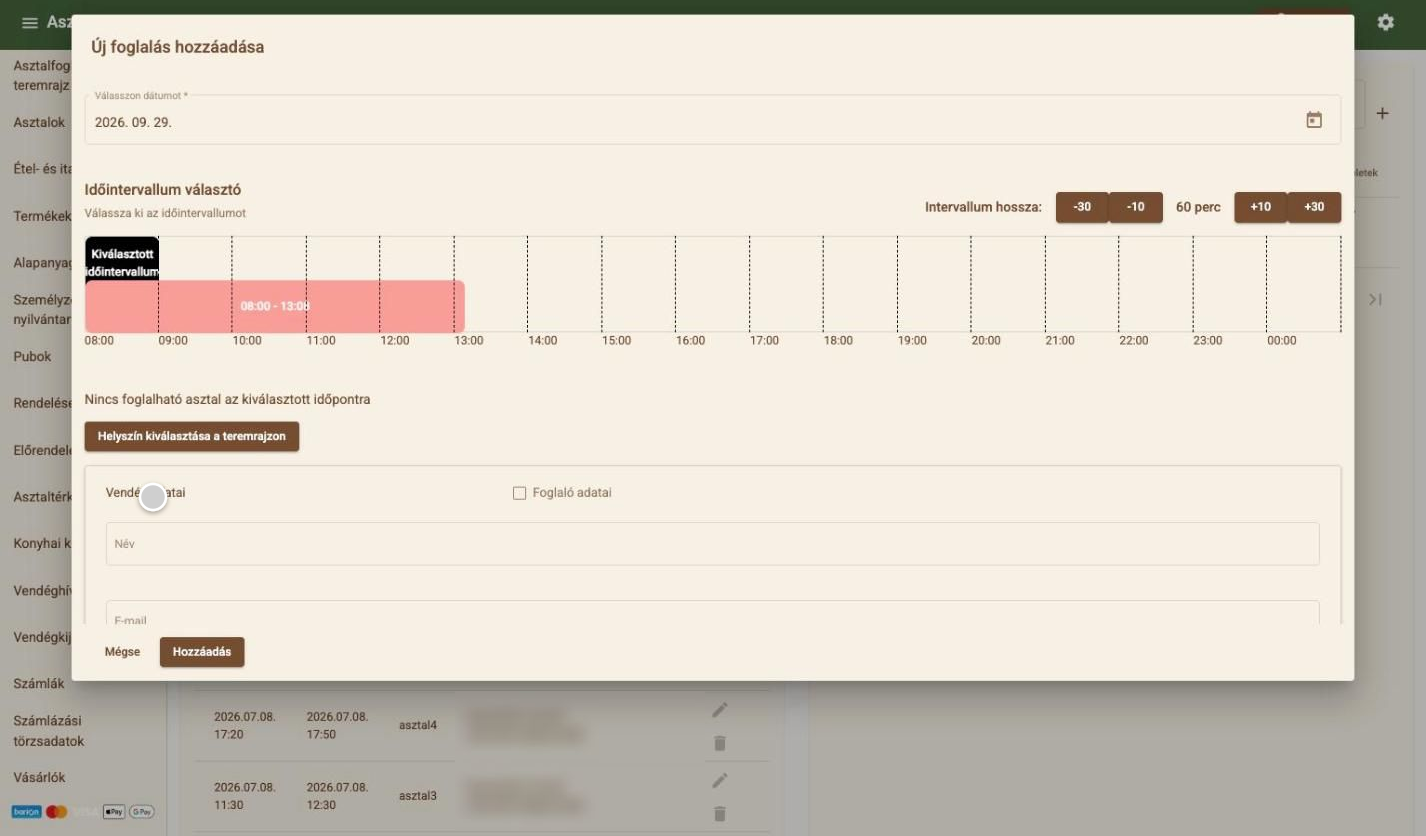Click the asztal4 table cell
1426x836 pixels.
[418, 725]
